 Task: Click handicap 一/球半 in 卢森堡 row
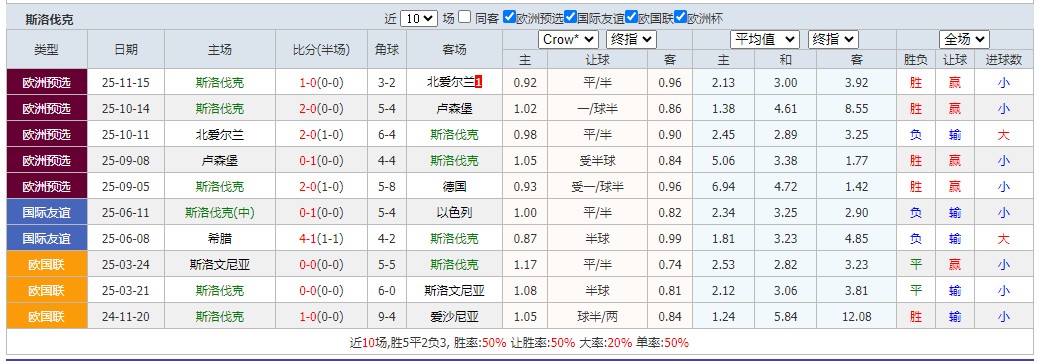point(598,109)
